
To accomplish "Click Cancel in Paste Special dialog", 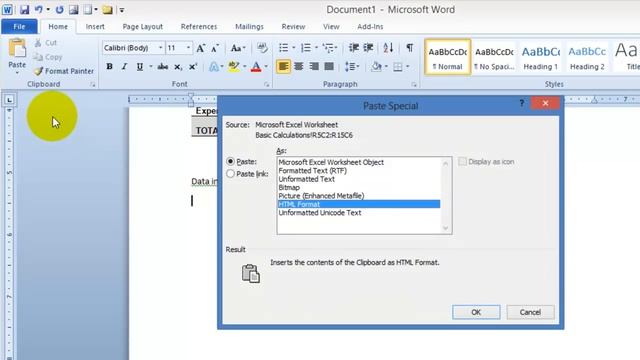I will point(530,312).
